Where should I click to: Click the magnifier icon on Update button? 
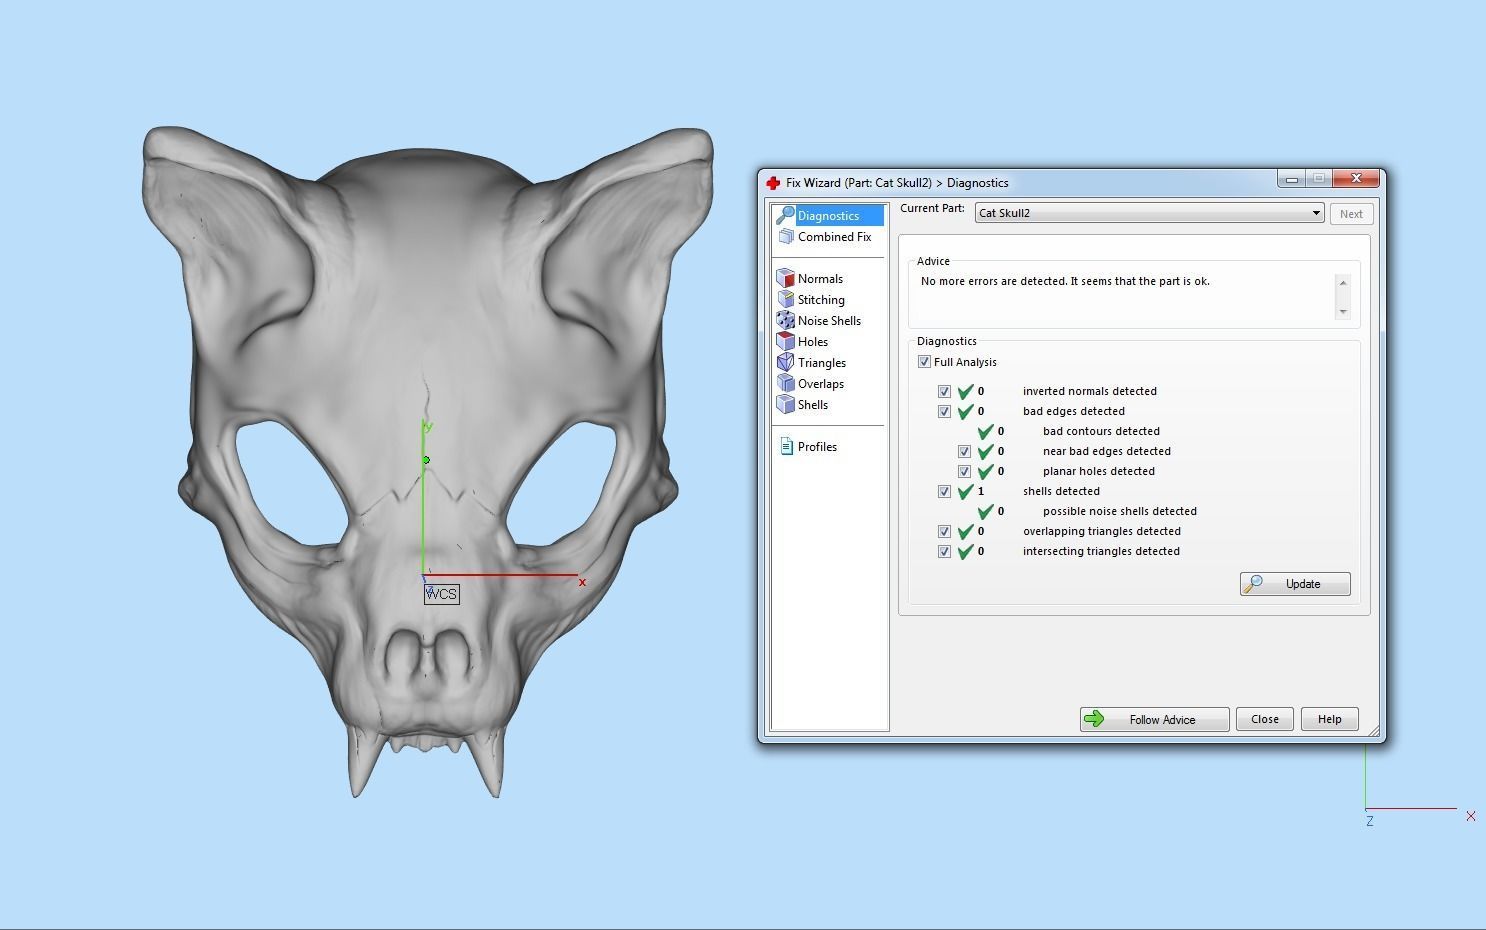point(1254,583)
